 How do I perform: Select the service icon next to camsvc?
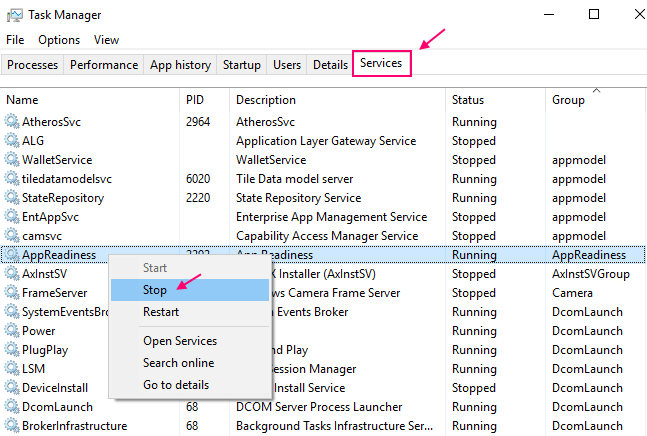(x=12, y=236)
